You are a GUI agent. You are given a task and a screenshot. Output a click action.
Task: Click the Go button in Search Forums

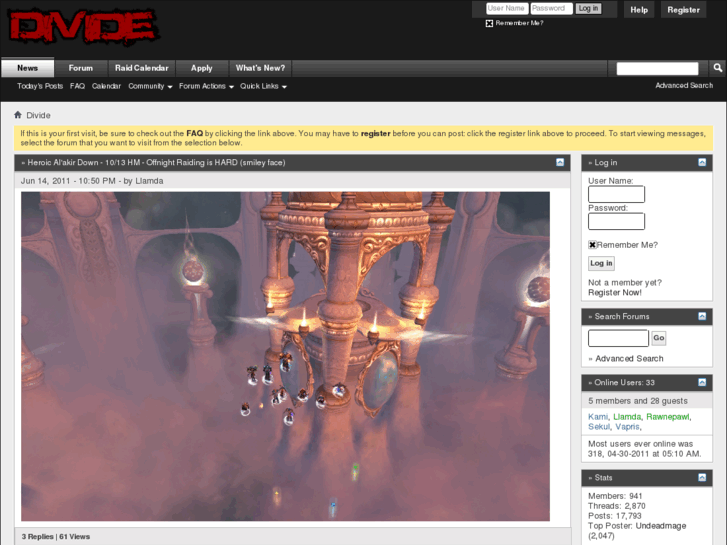pyautogui.click(x=658, y=338)
